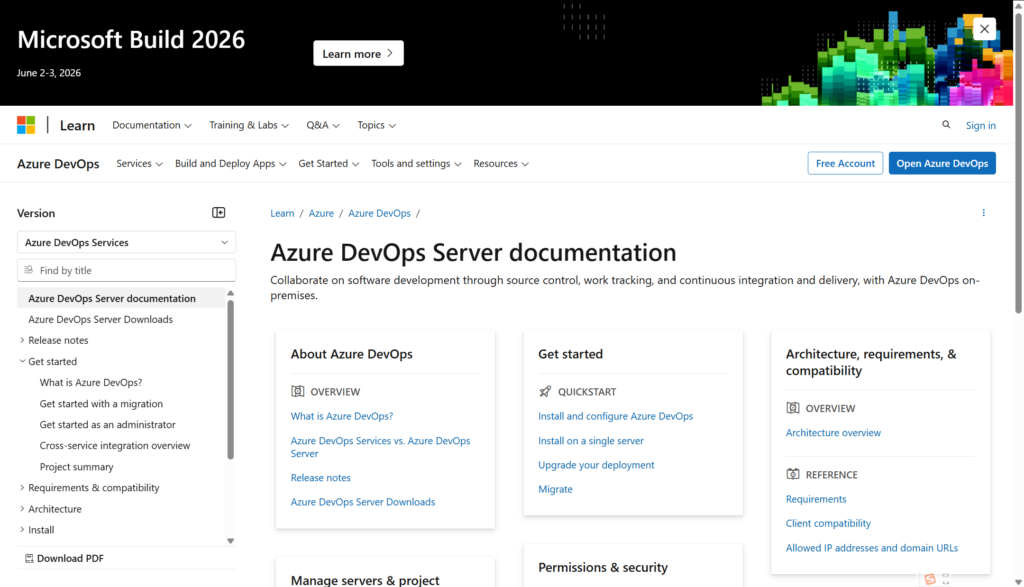Expand the Release notes tree item
The height and width of the screenshot is (587, 1024).
[22, 341]
